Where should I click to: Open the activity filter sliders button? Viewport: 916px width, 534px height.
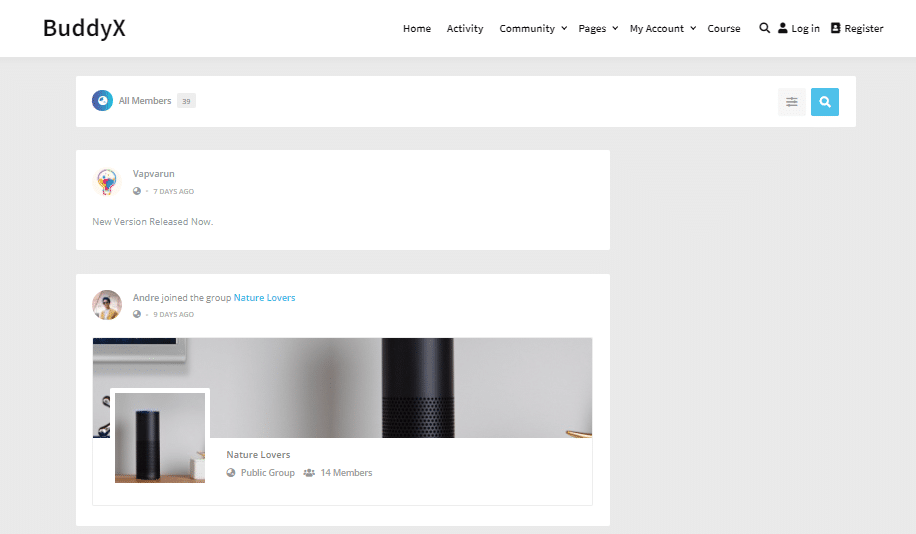tap(792, 102)
